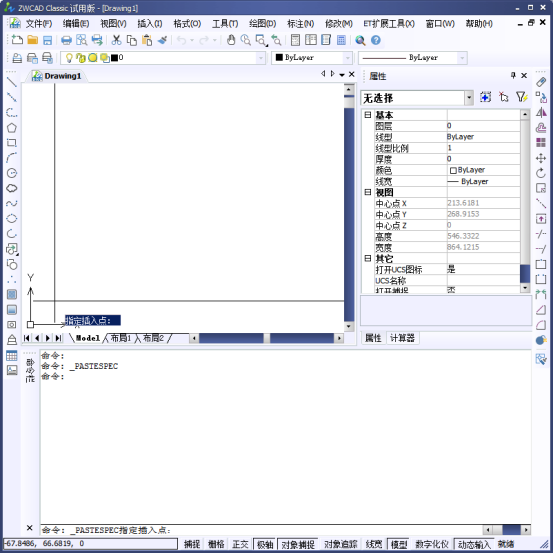Collapse the 其它 properties group
Screen dimensions: 554x554
coord(368,258)
